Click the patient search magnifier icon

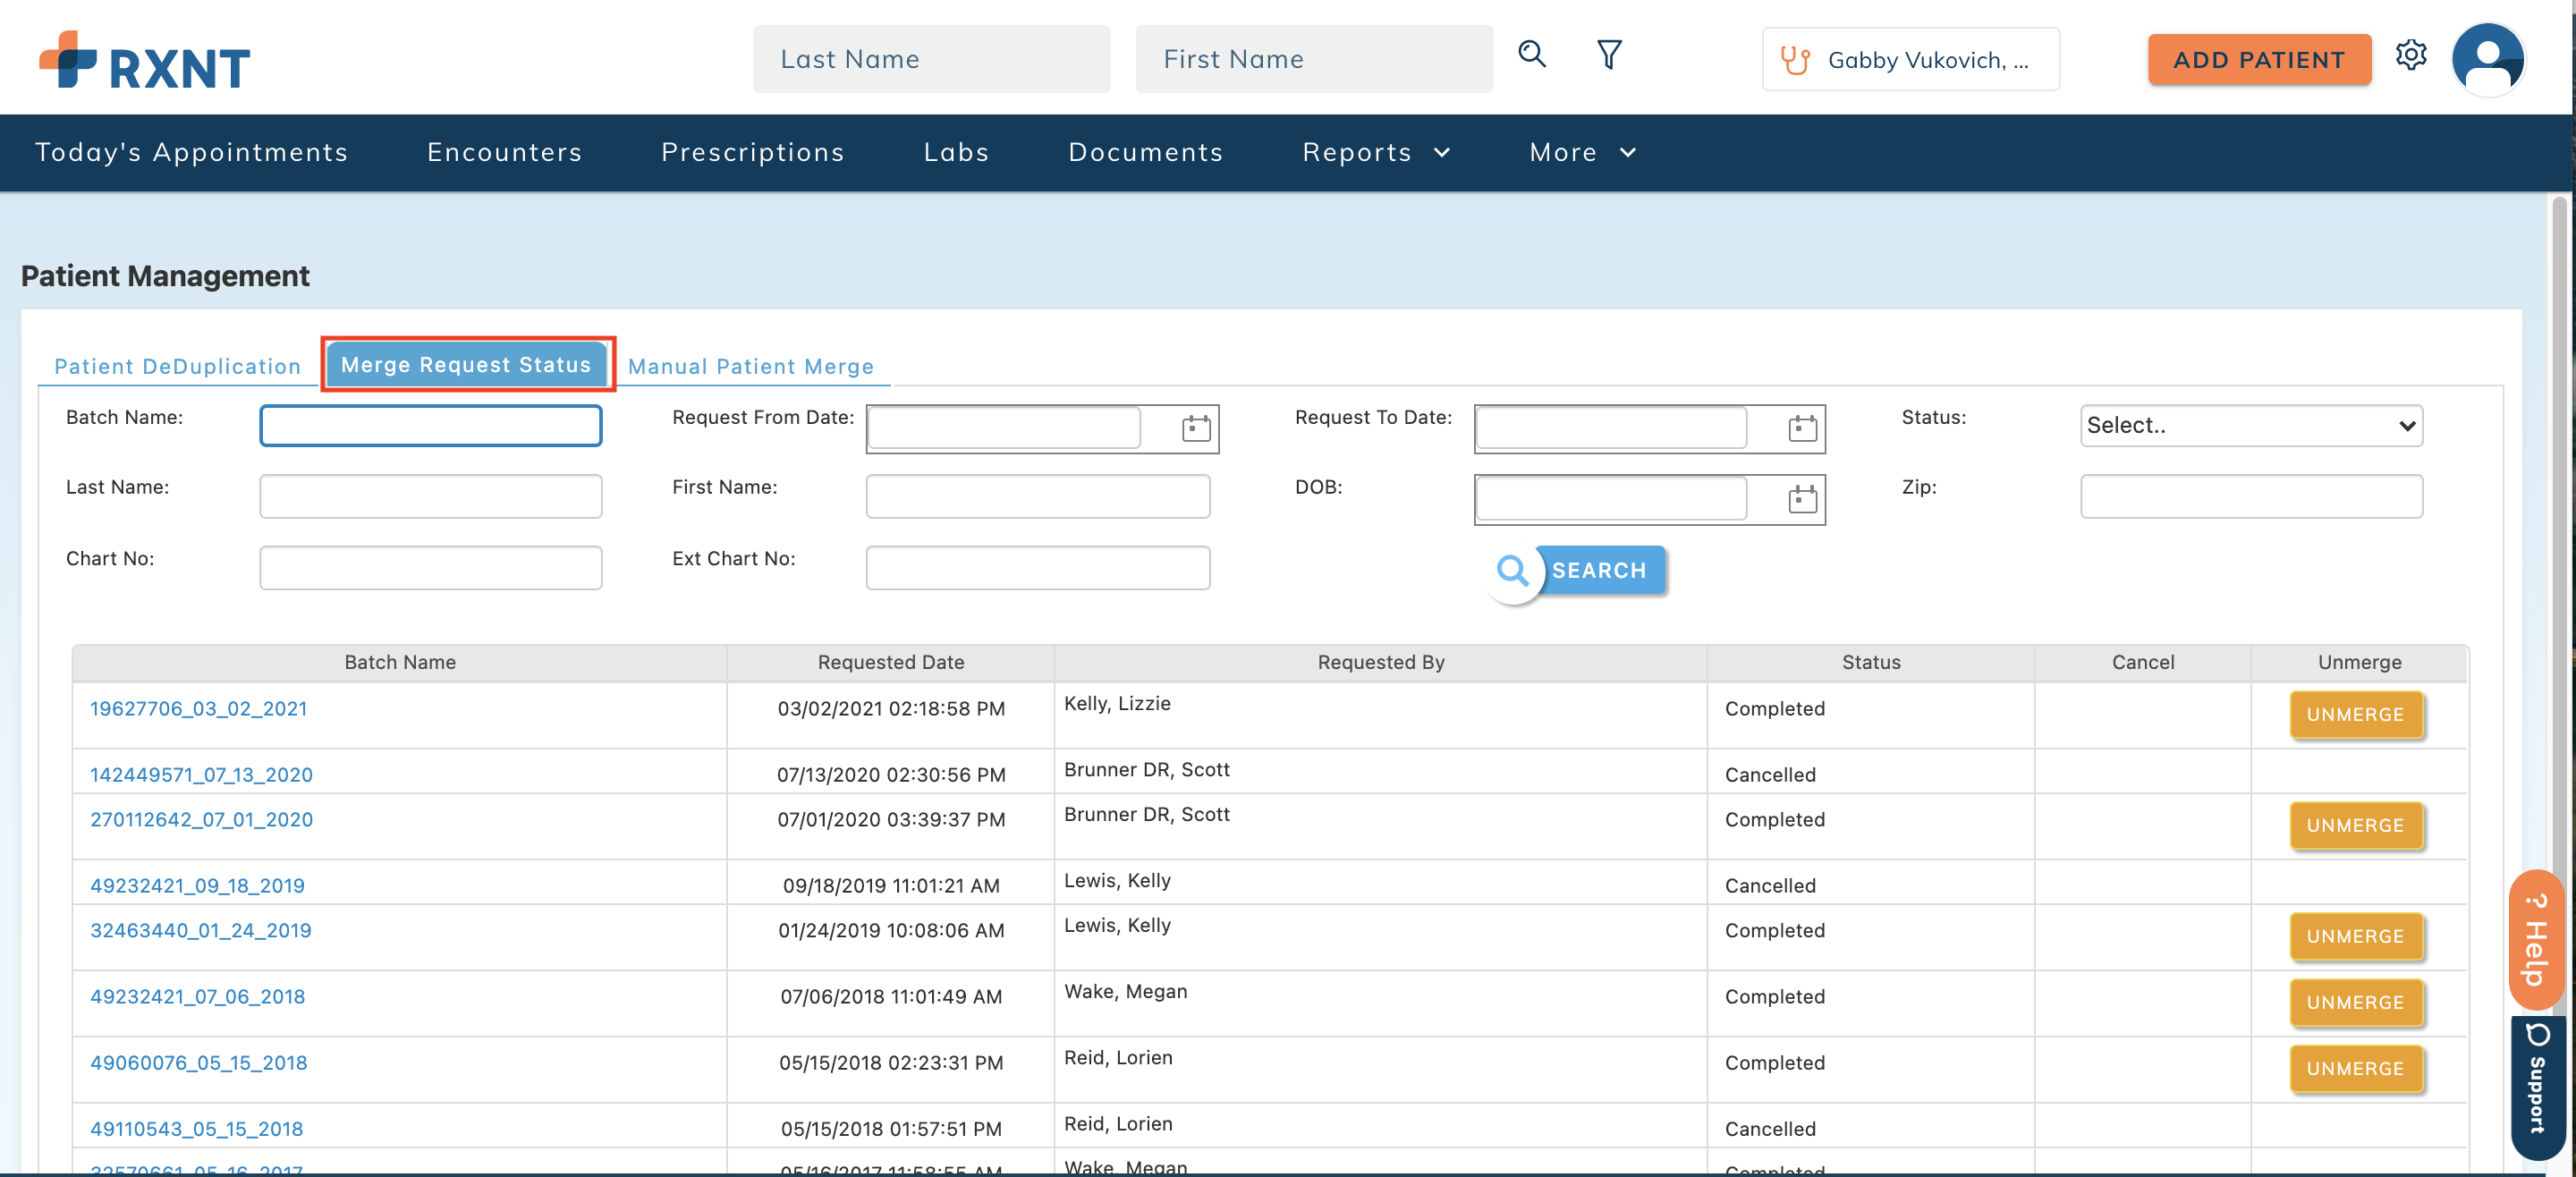(1531, 54)
